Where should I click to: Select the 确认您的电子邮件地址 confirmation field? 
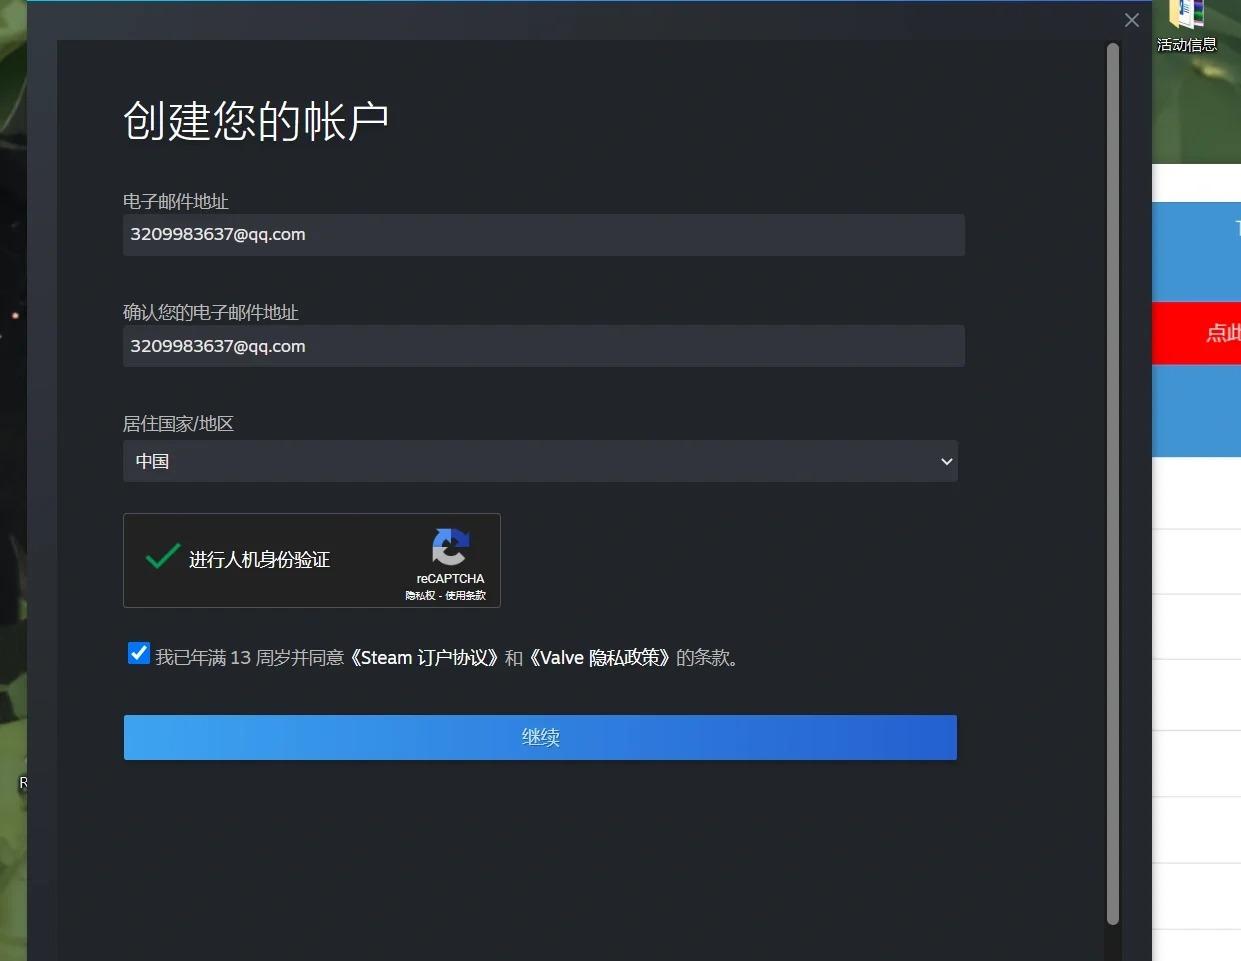(543, 346)
